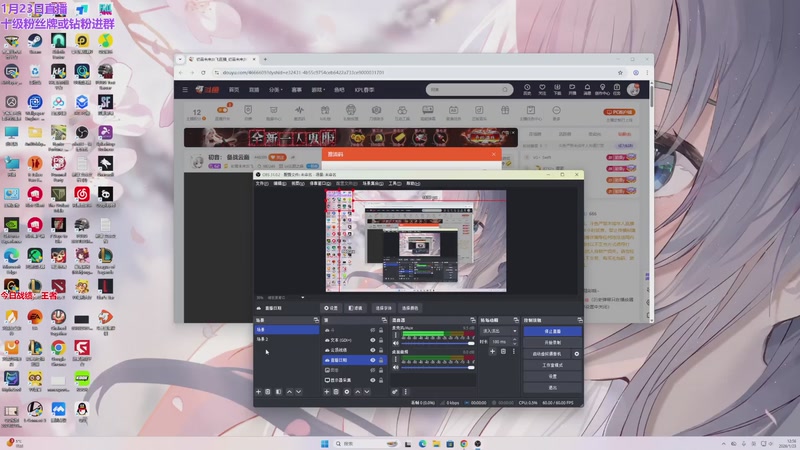
Task: Open audio mixer three-dot menu at bottom
Action: click(x=406, y=392)
